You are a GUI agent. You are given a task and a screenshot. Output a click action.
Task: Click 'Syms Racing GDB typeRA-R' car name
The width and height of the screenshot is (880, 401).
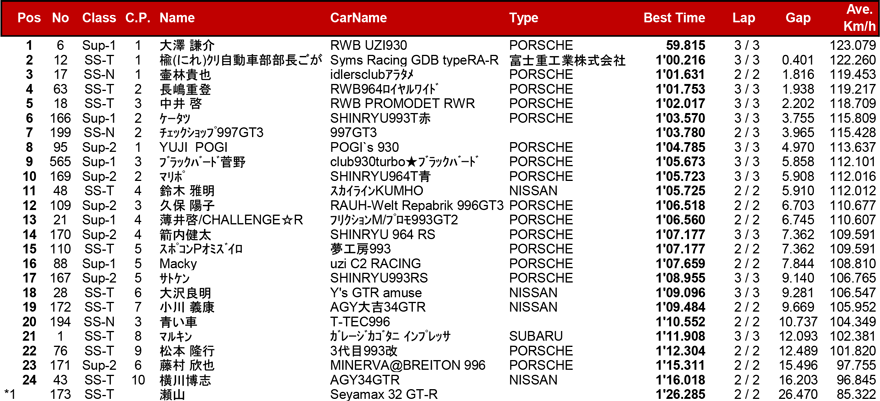(x=414, y=61)
